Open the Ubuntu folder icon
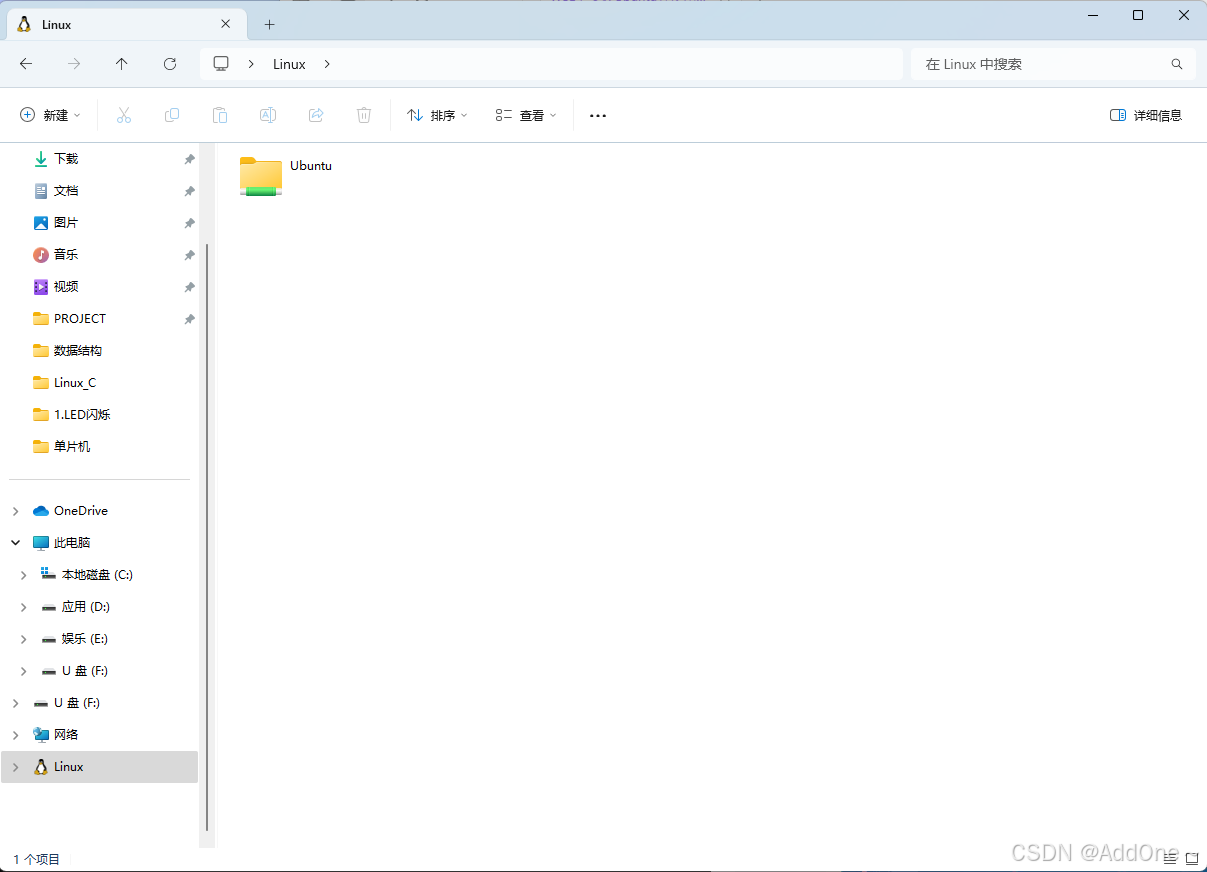The width and height of the screenshot is (1207, 872). point(261,176)
